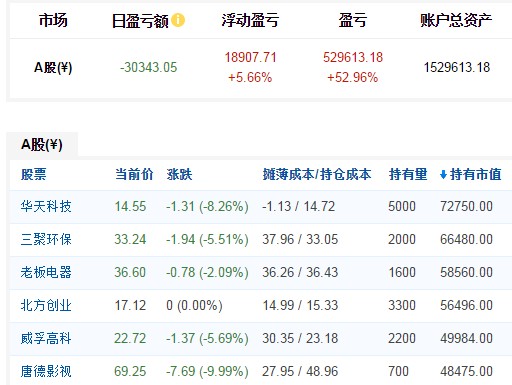
Task: Click 三聚环保 holding quantity 2000
Action: point(402,239)
